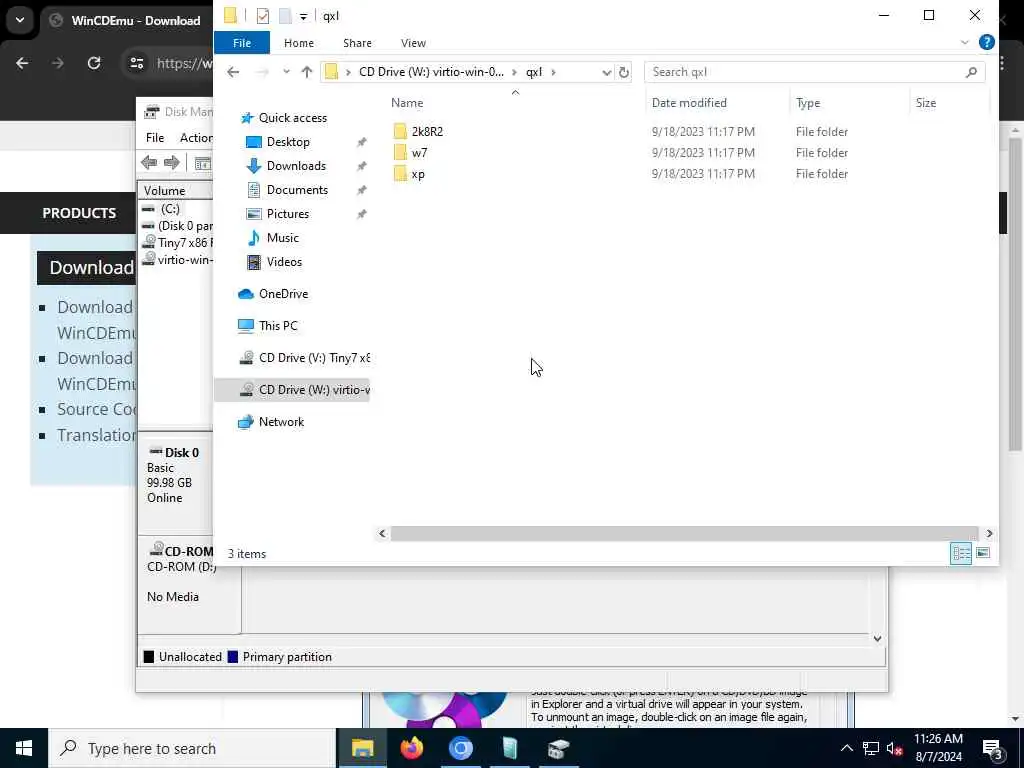Click the search magnifier in Explorer
The image size is (1024, 768).
(971, 72)
